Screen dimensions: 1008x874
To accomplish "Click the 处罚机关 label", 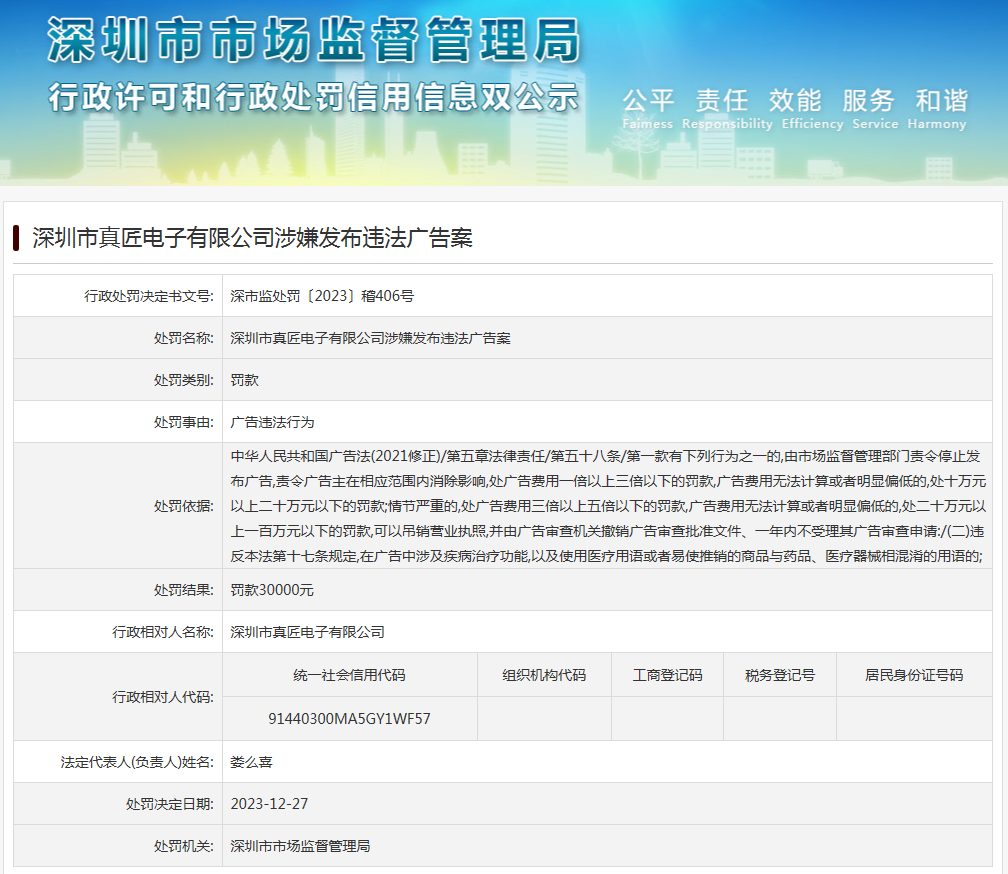I will (x=184, y=846).
